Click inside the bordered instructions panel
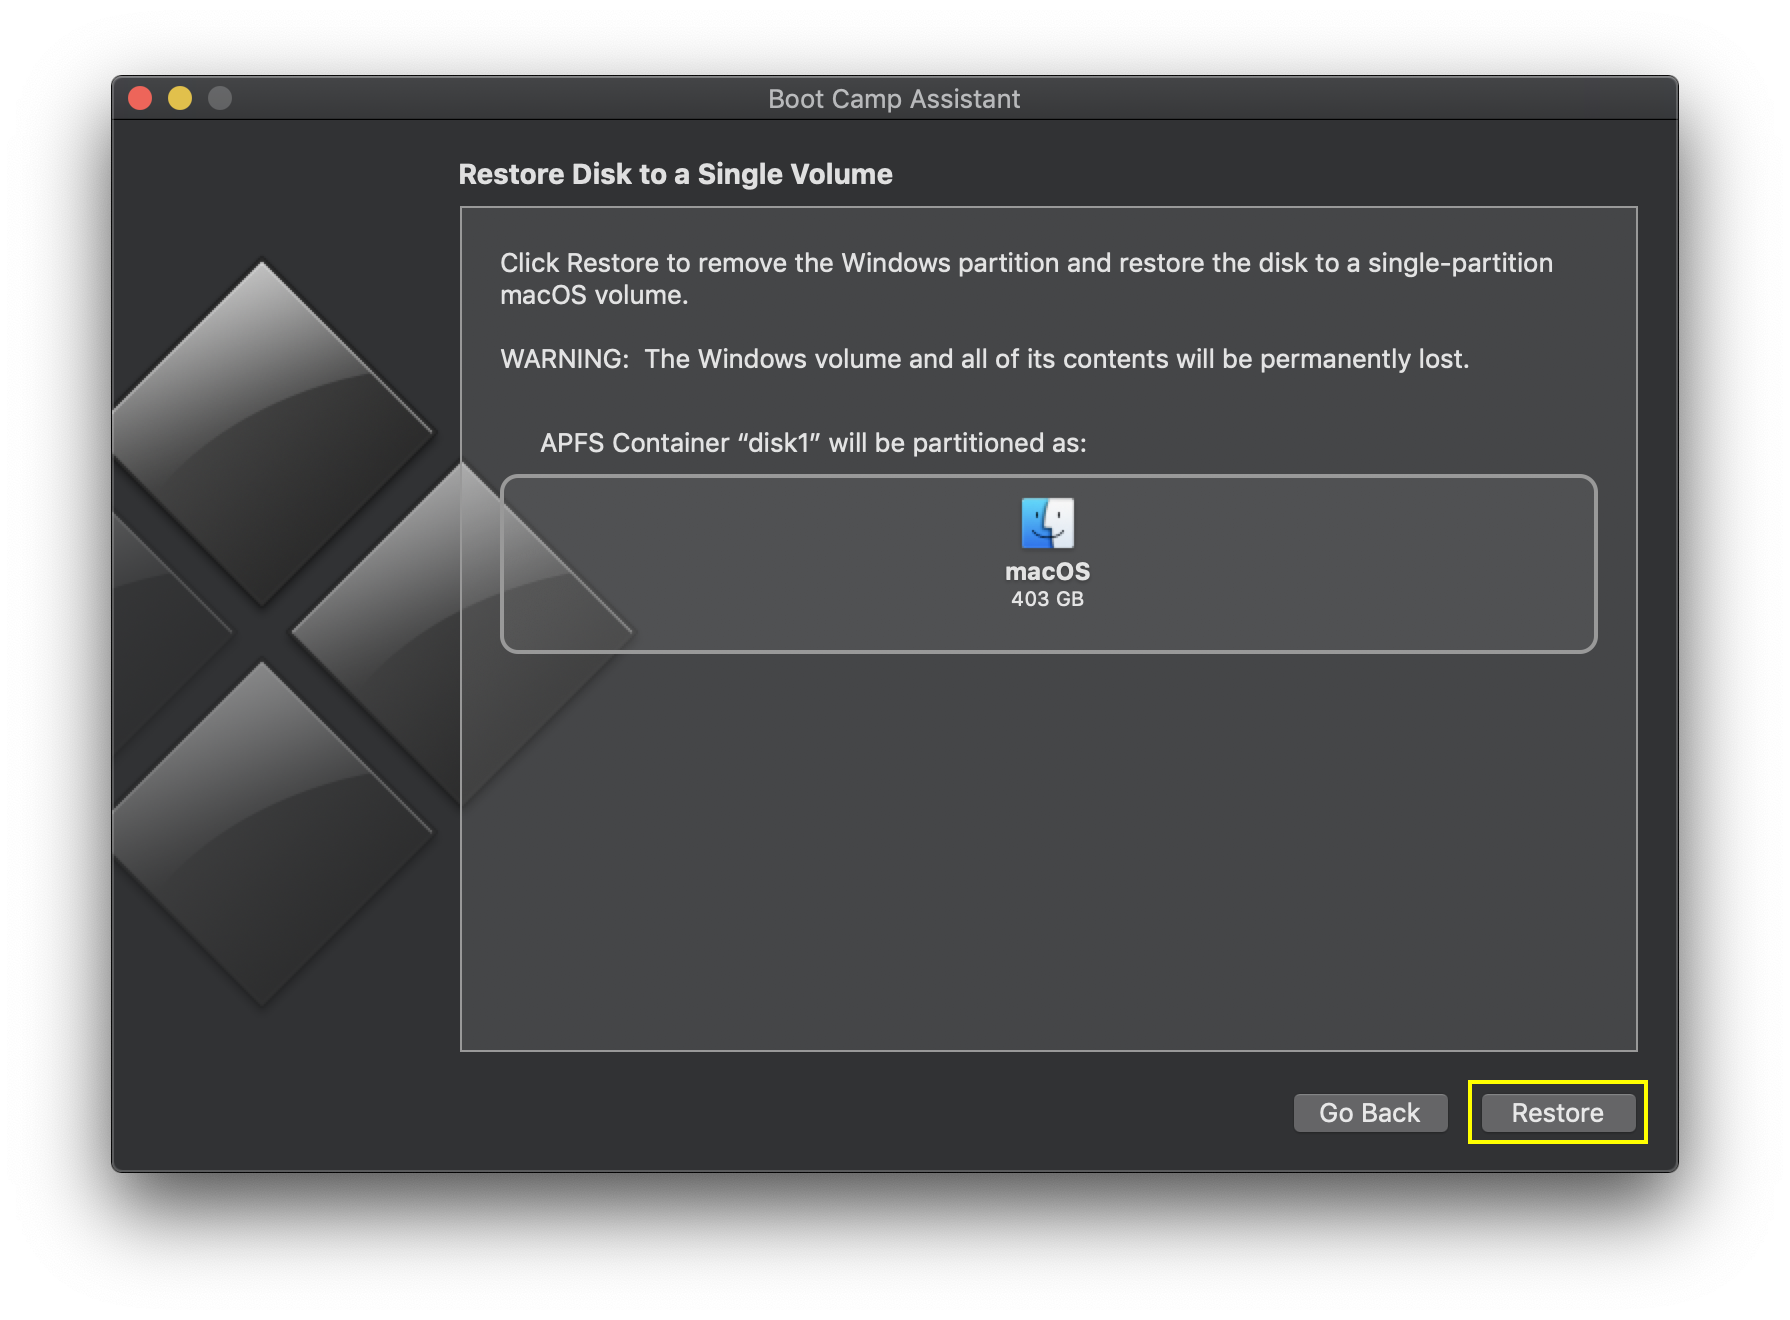Viewport: 1790px width, 1320px height. pos(1048,850)
